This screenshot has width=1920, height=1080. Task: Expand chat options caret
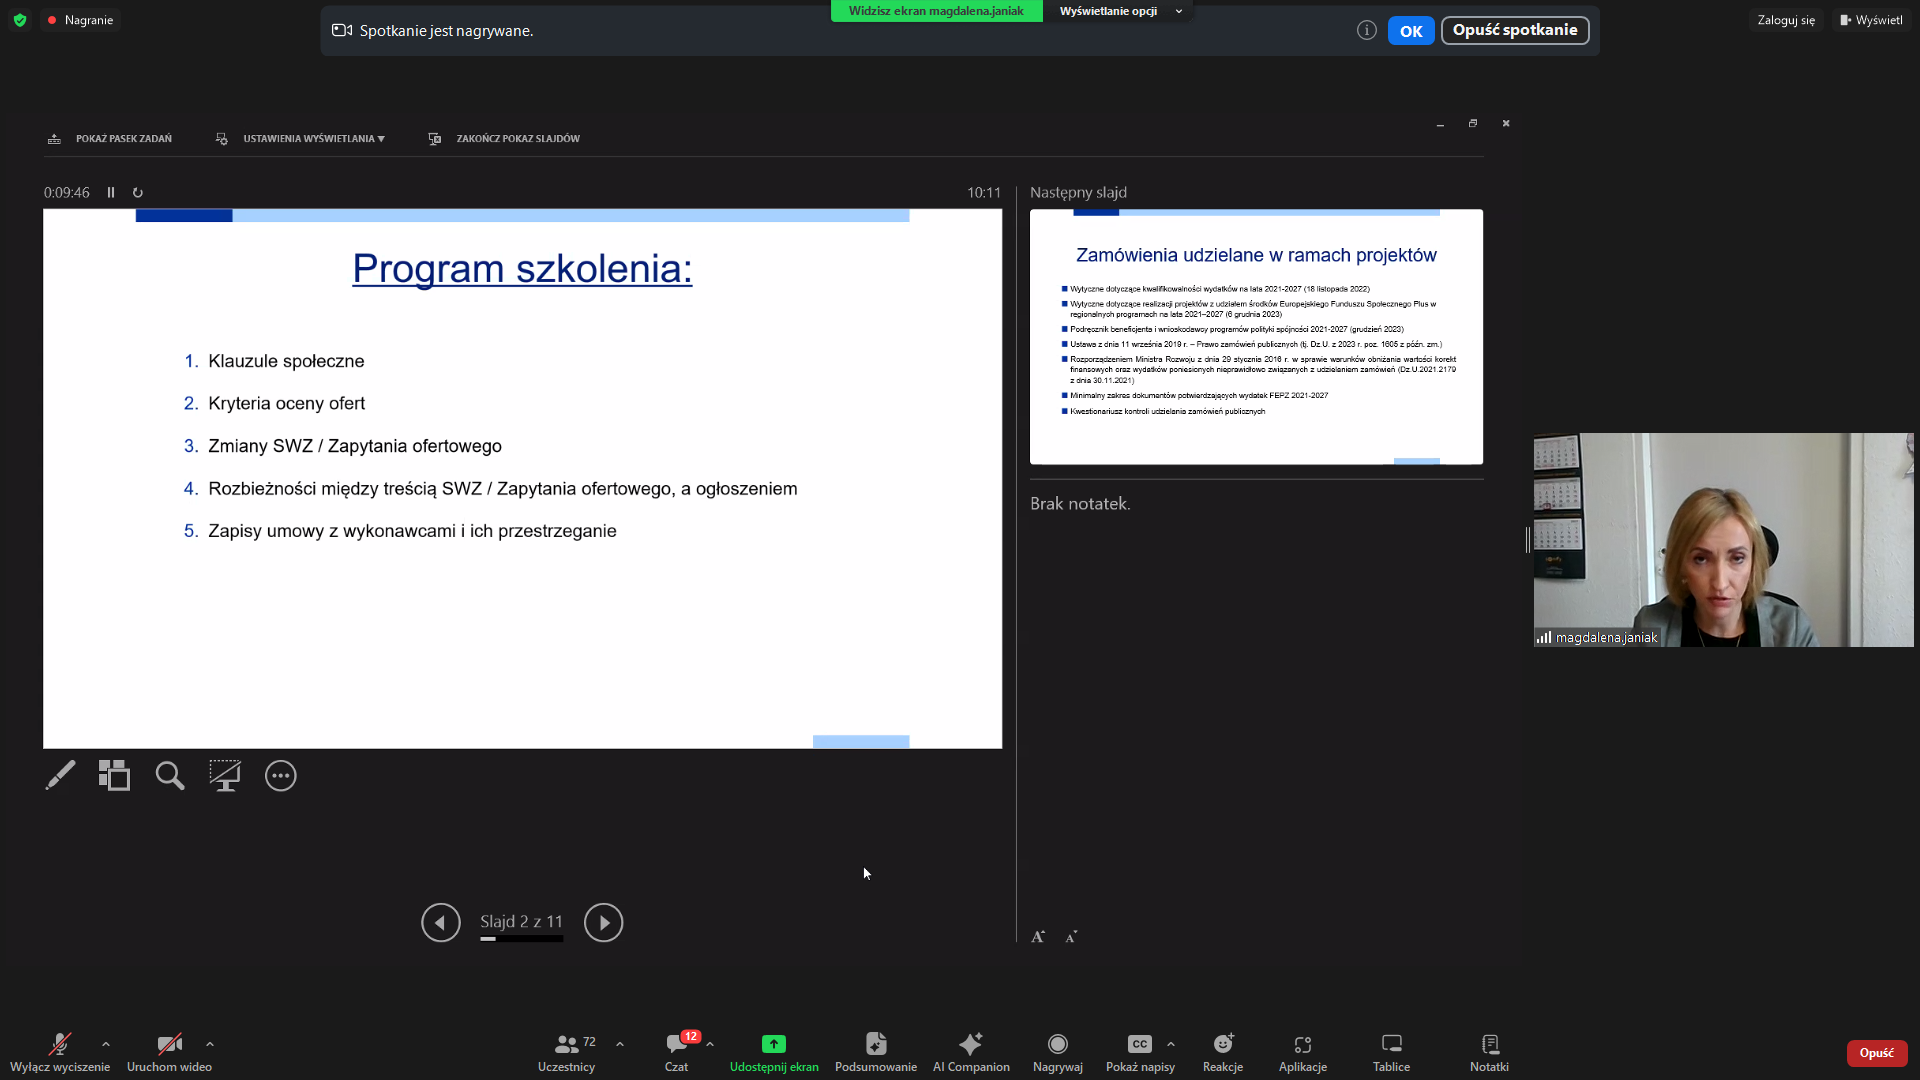click(x=710, y=1044)
